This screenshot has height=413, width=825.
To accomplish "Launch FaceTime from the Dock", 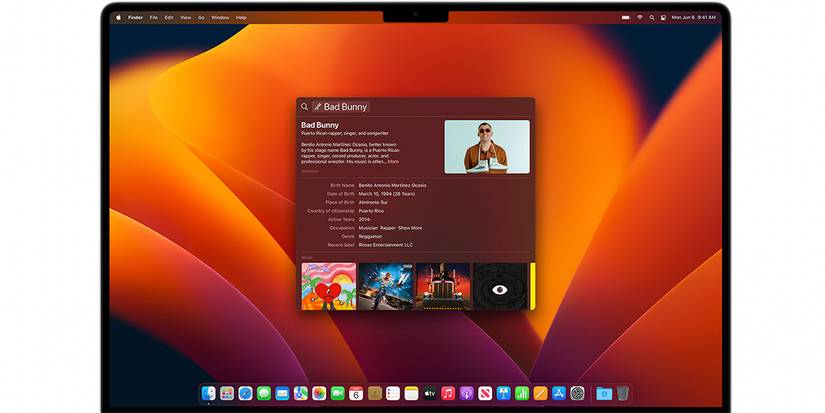I will [338, 393].
